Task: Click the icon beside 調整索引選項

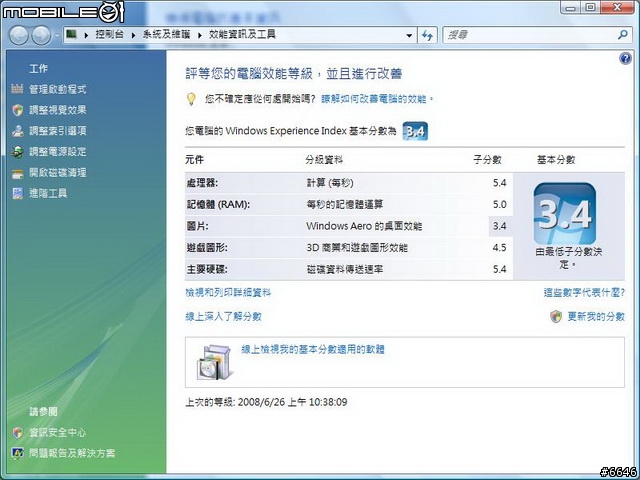Action: point(18,131)
